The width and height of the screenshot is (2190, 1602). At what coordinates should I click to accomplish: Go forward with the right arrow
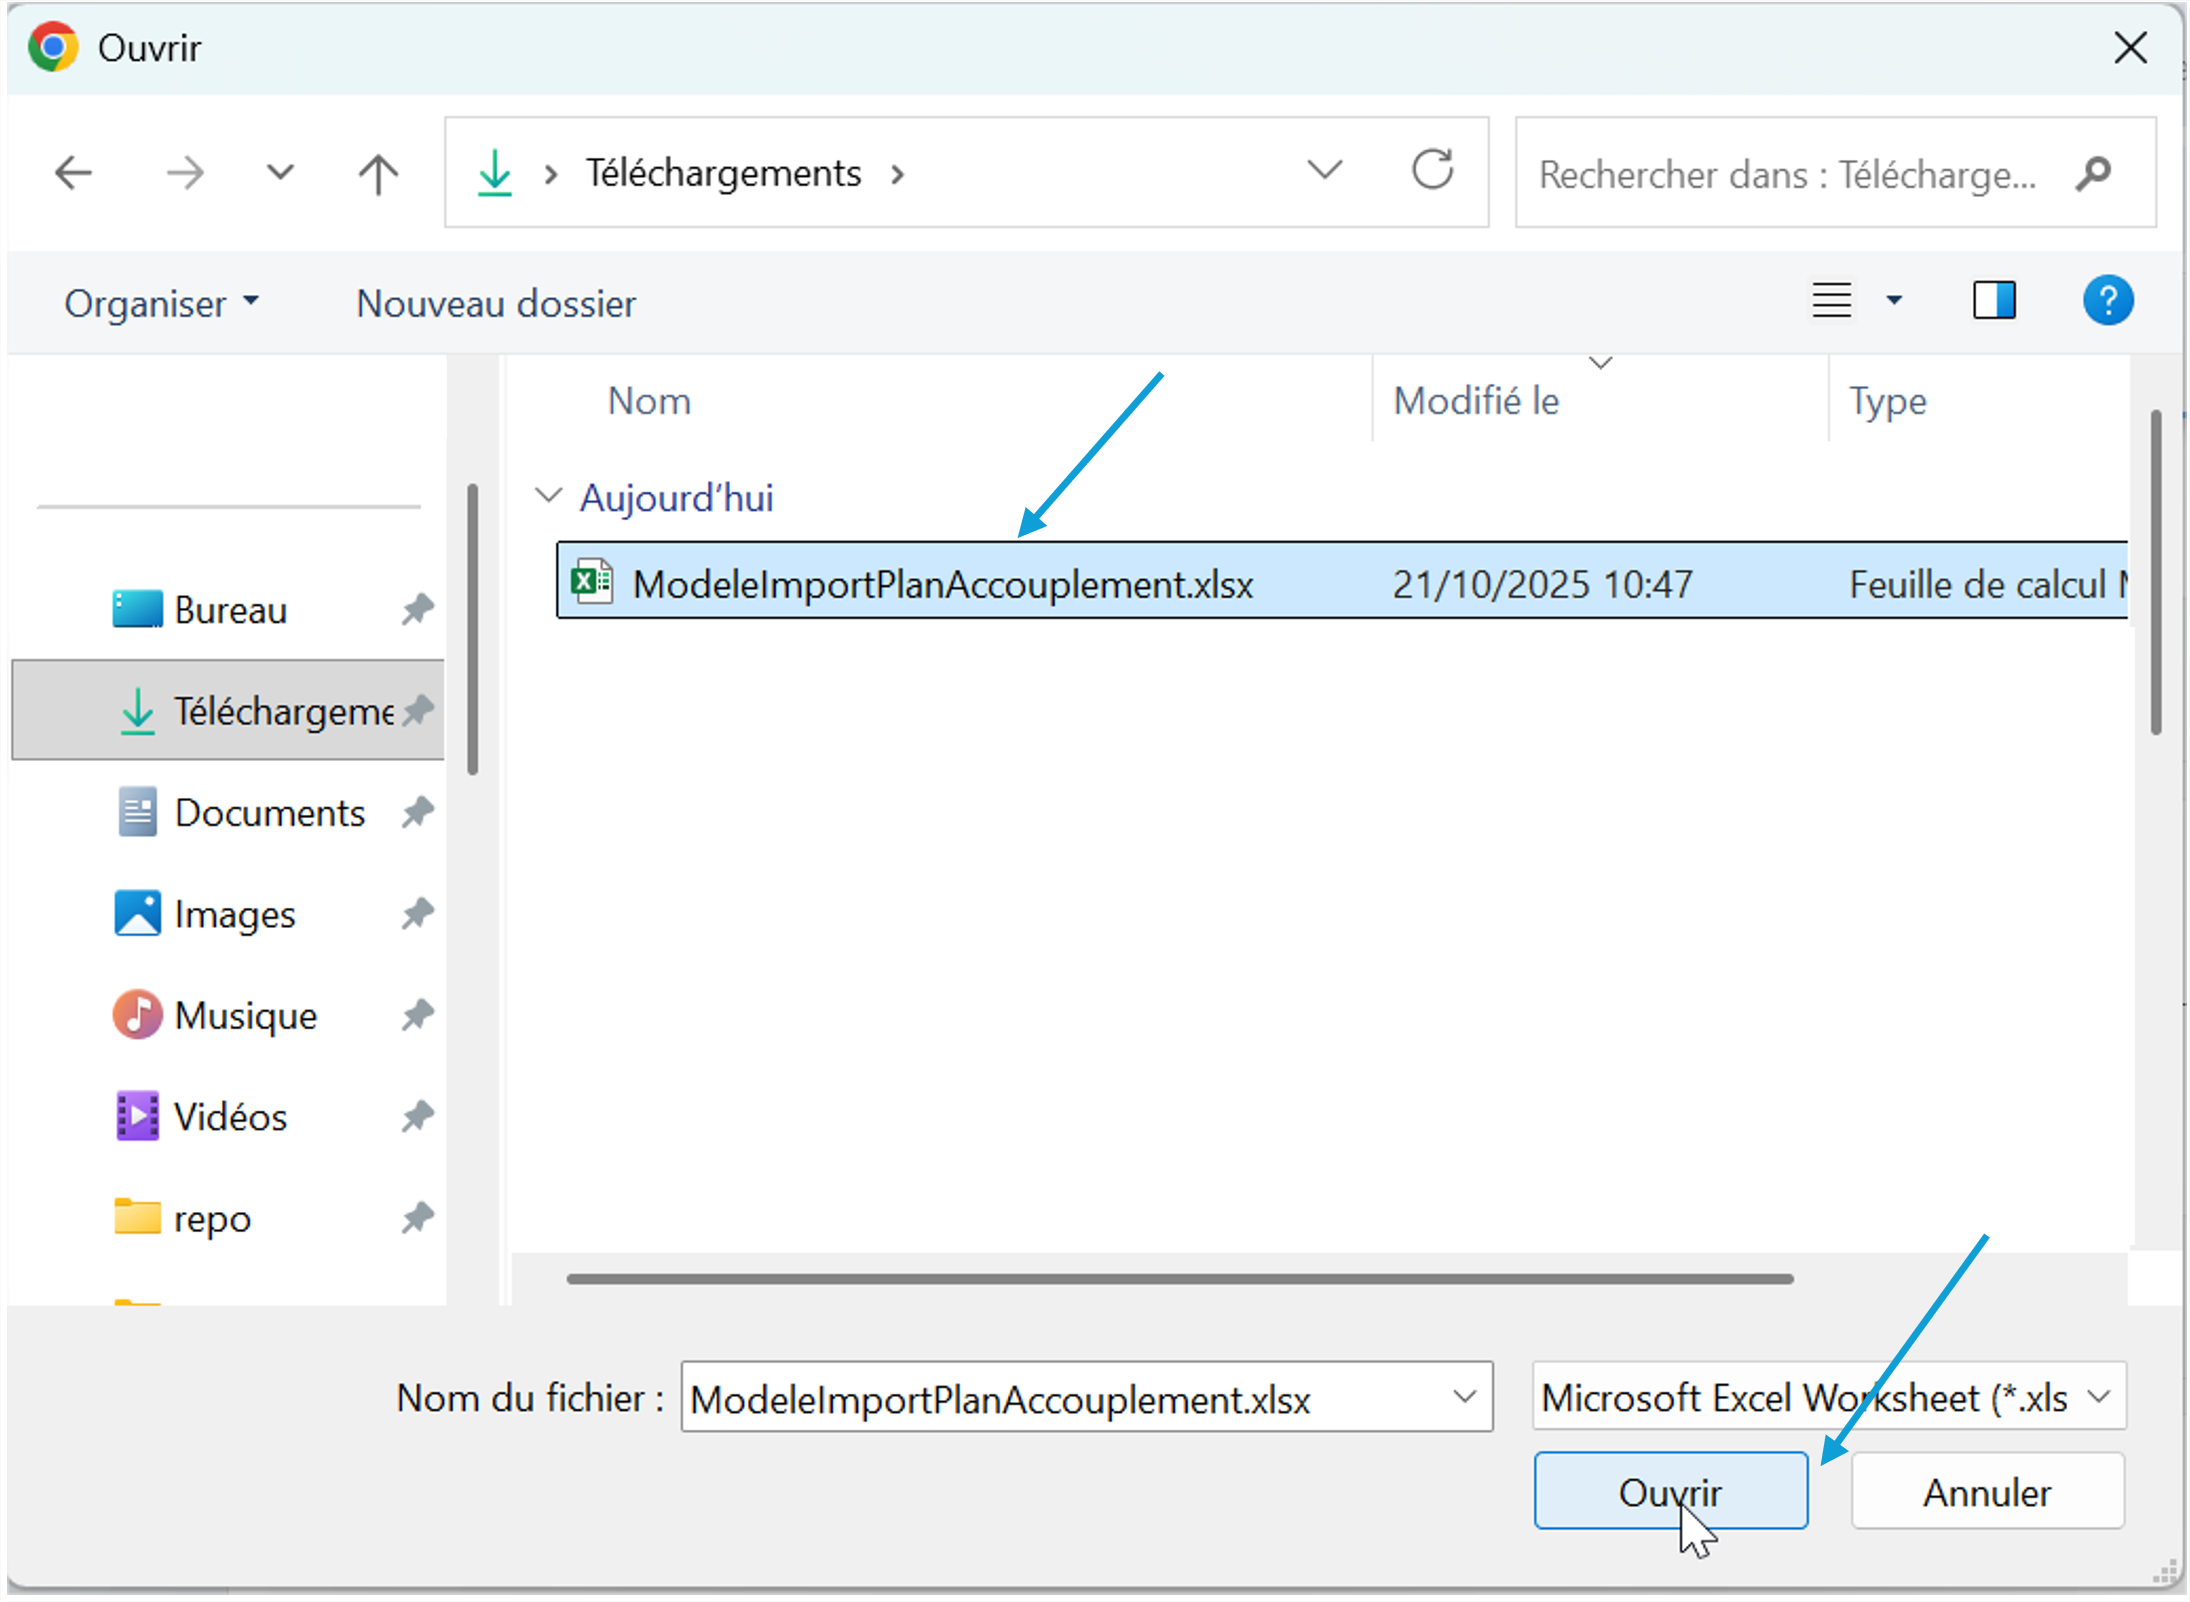[184, 173]
